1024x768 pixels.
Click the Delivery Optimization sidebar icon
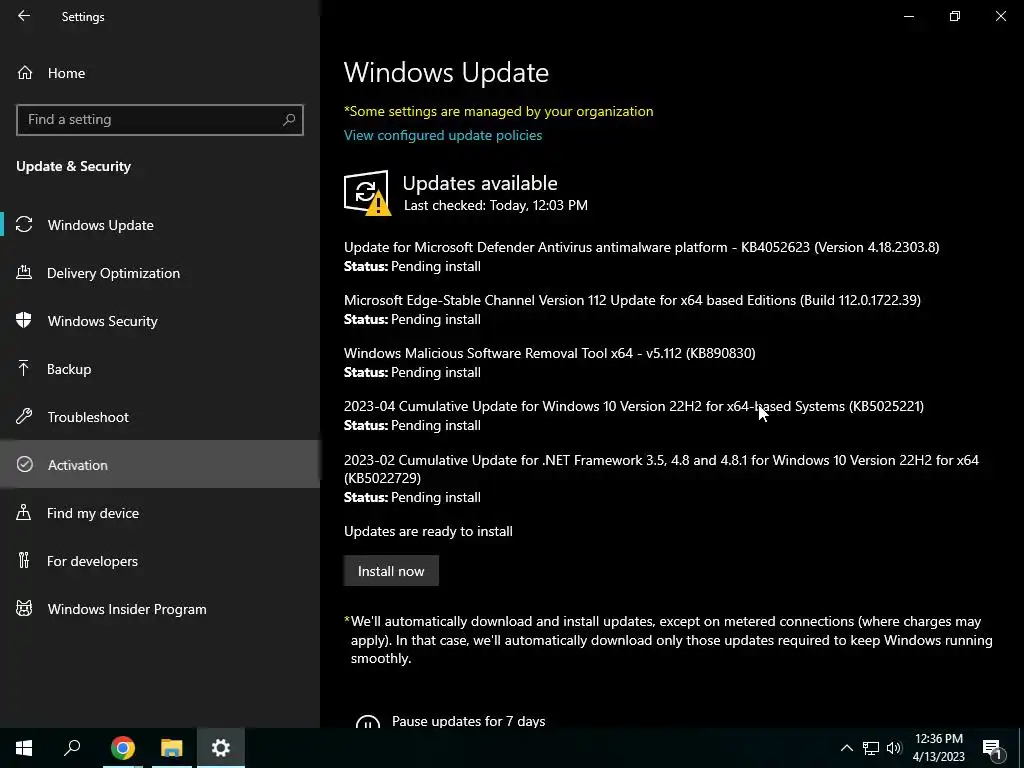pyautogui.click(x=24, y=272)
